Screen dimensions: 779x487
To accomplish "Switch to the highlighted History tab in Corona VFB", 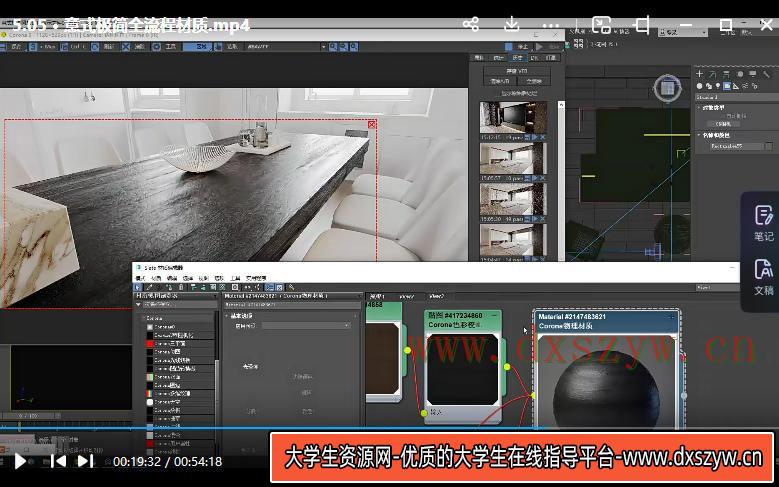I will pyautogui.click(x=517, y=58).
